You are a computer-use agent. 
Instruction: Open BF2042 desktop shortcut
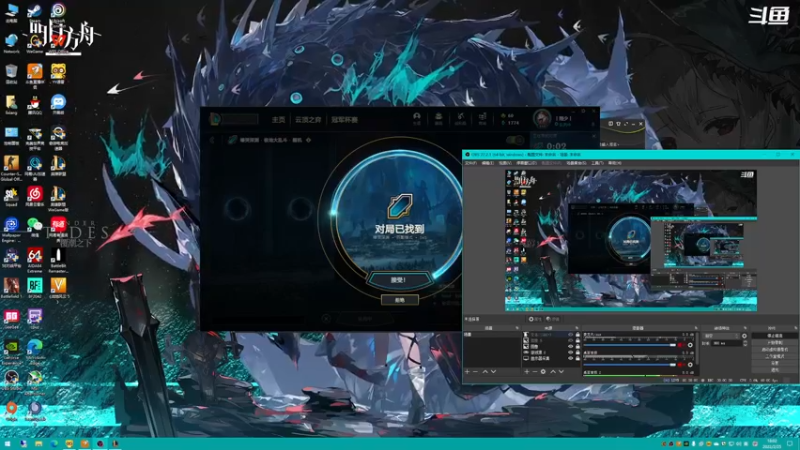pyautogui.click(x=35, y=288)
